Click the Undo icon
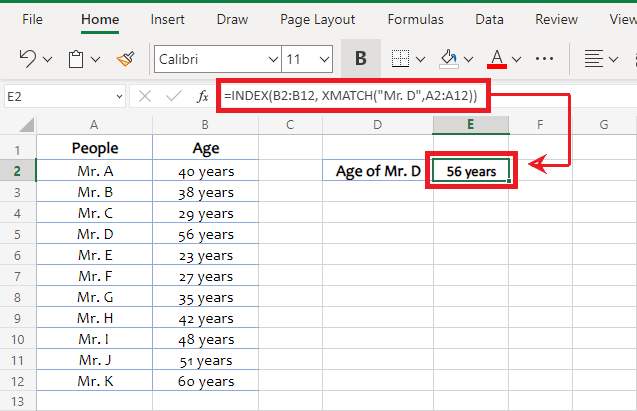The image size is (637, 411). click(29, 59)
